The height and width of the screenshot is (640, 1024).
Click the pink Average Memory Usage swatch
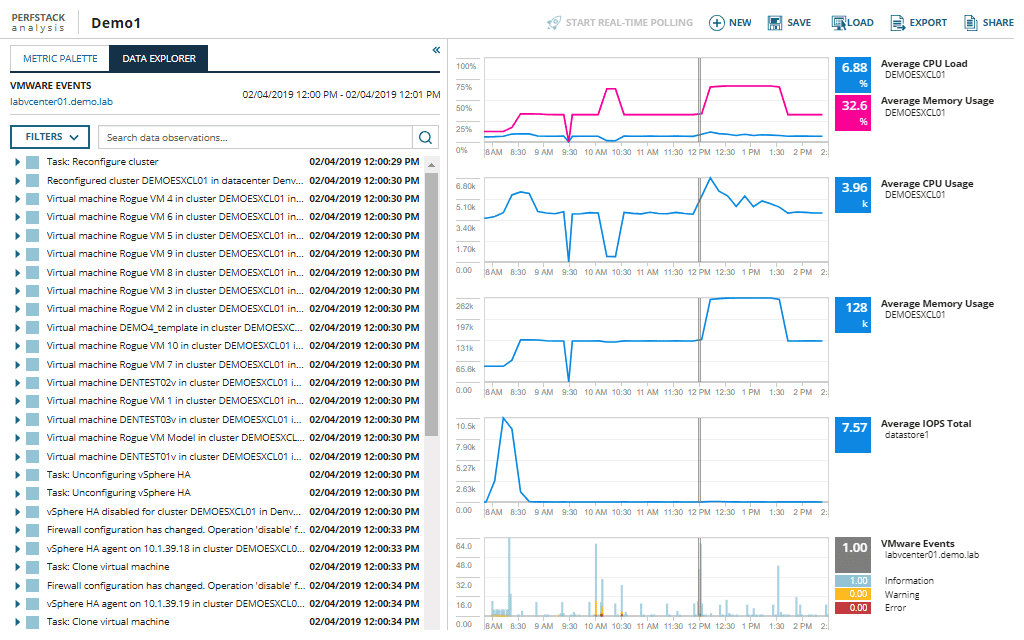pos(854,112)
